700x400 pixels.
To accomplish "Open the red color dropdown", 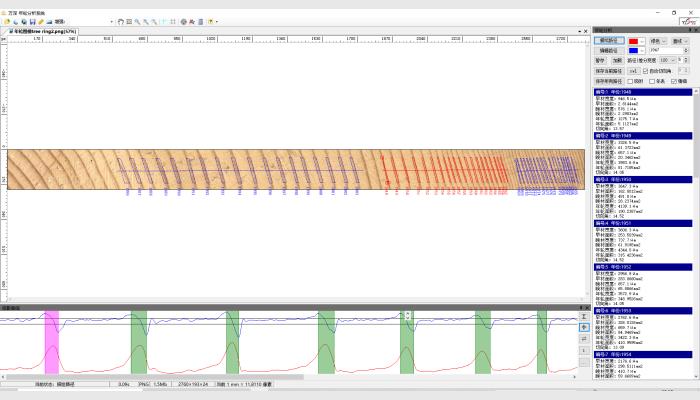I will coord(641,41).
